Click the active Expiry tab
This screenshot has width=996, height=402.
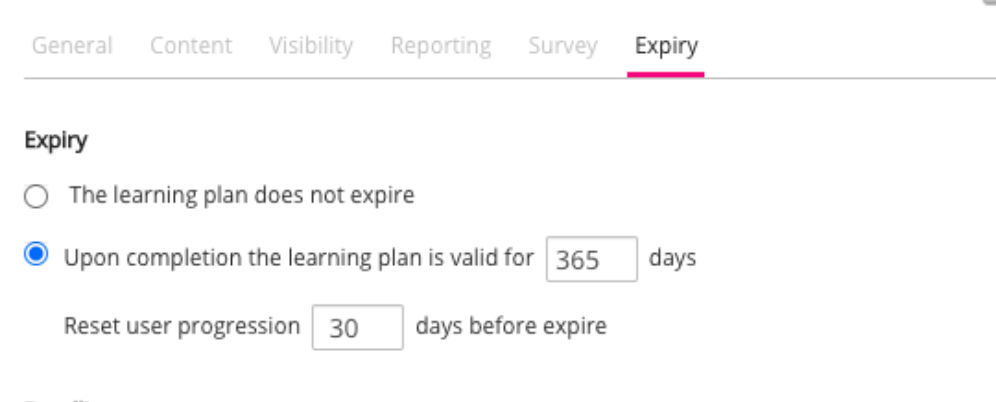pyautogui.click(x=666, y=46)
